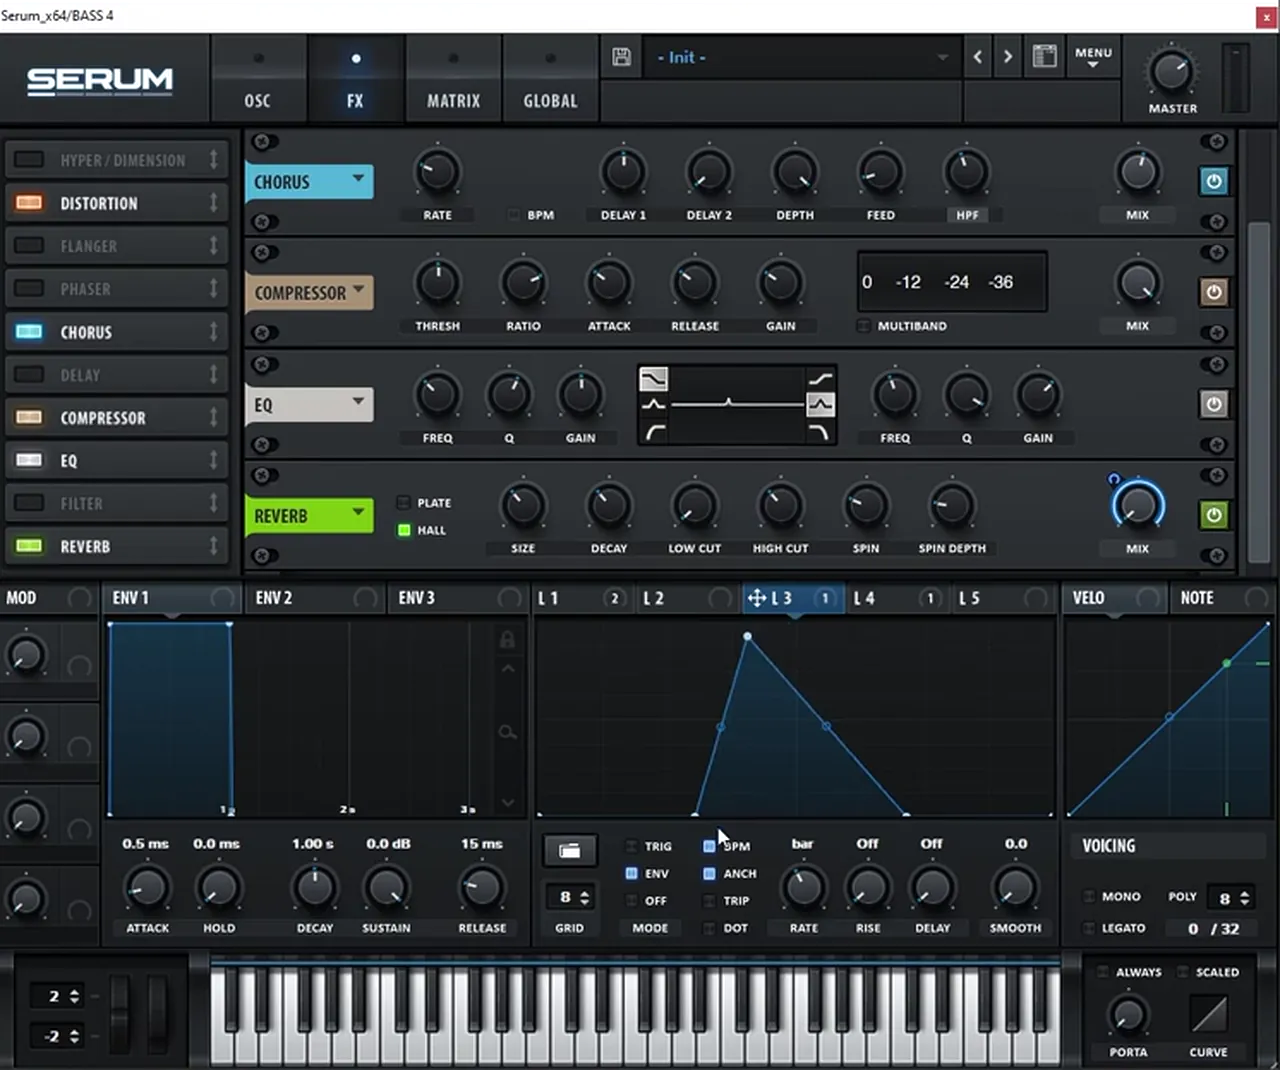Viewport: 1280px width, 1070px height.
Task: Open the LFO shape folder icon
Action: click(569, 851)
